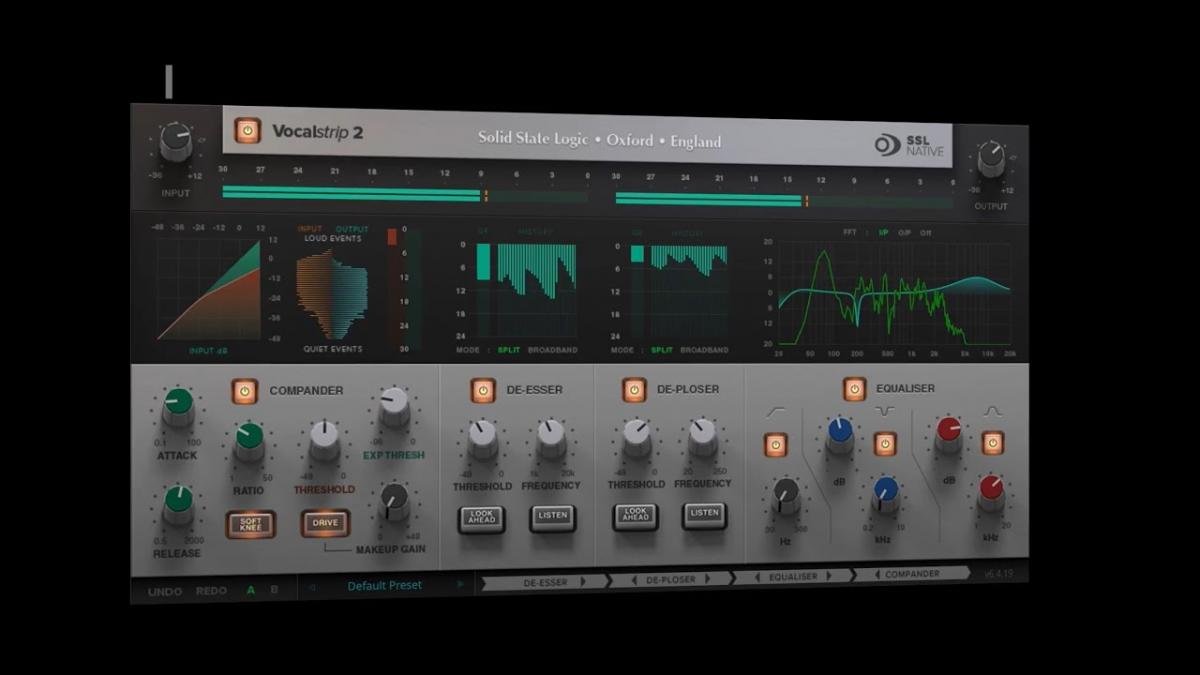Click the compander transfer curve graph
Viewport: 1200px width, 675px height.
tap(208, 289)
